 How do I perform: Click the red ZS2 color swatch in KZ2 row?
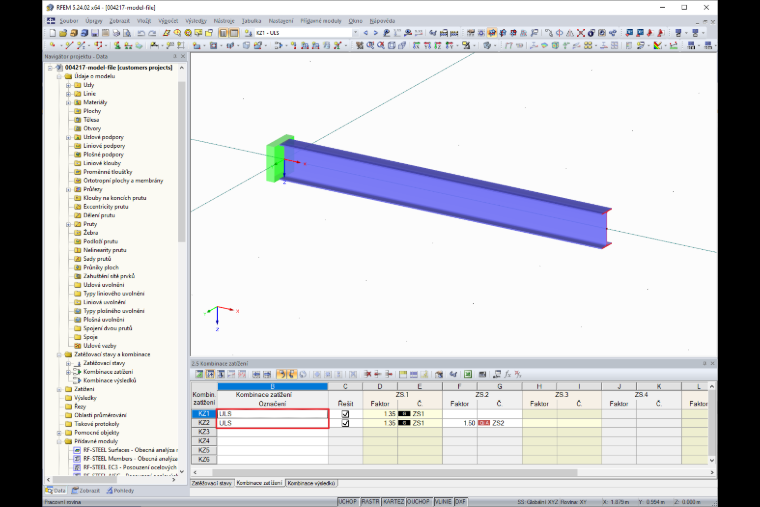(484, 423)
